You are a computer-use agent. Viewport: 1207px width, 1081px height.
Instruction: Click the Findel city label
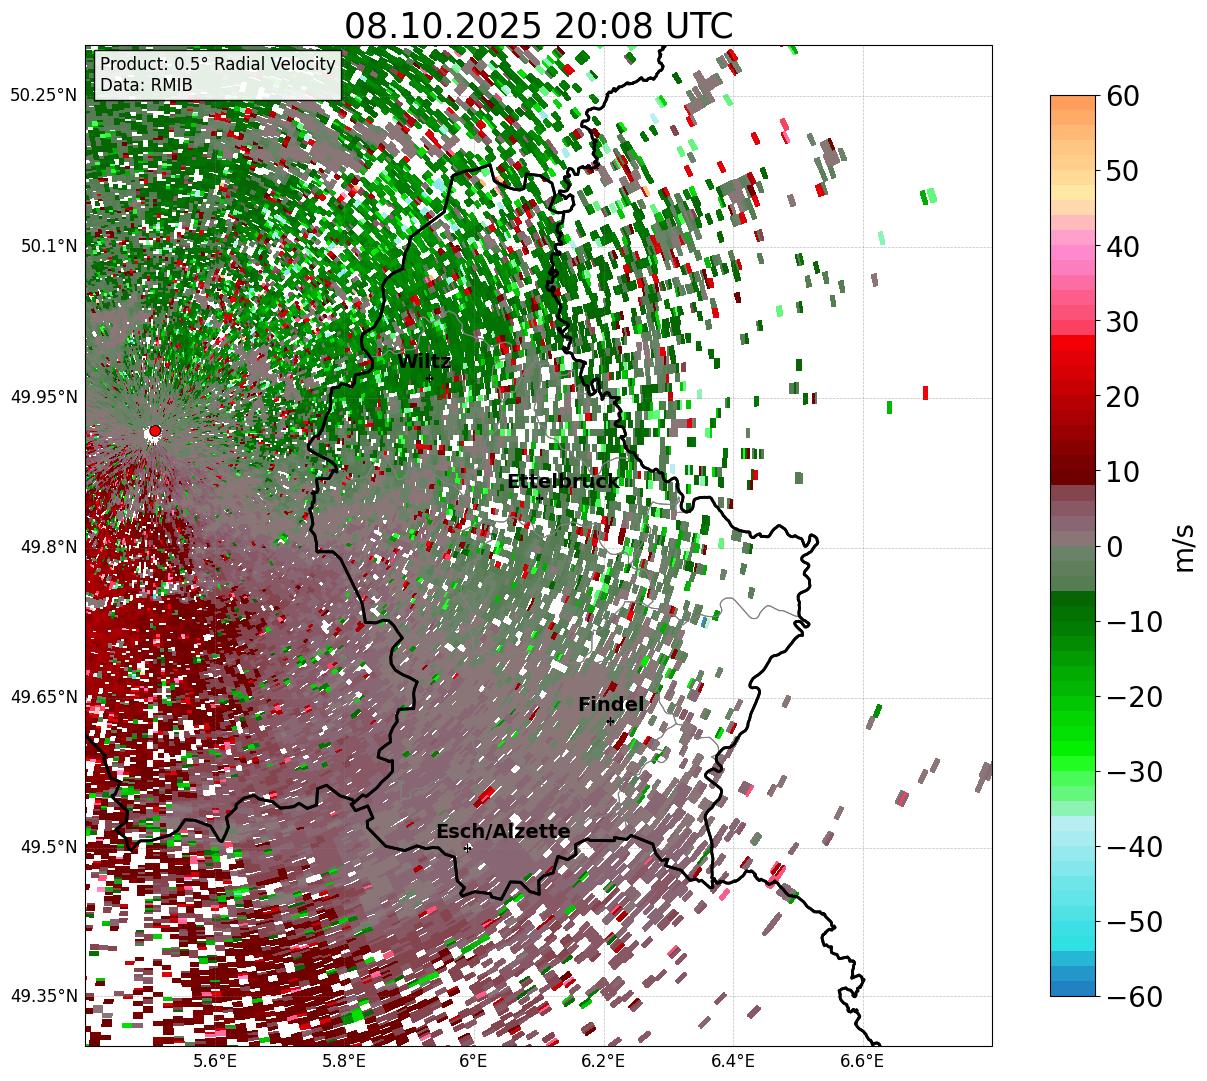611,704
